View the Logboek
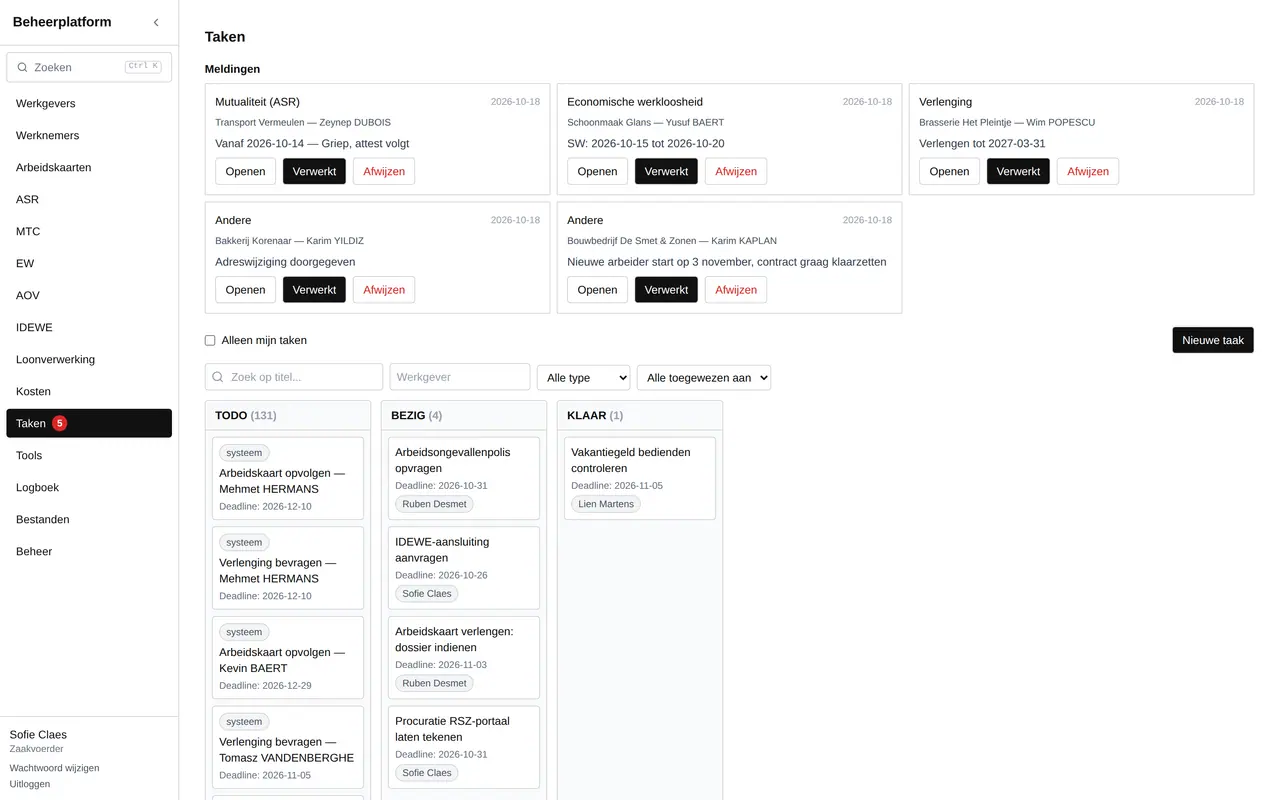 tap(89, 487)
